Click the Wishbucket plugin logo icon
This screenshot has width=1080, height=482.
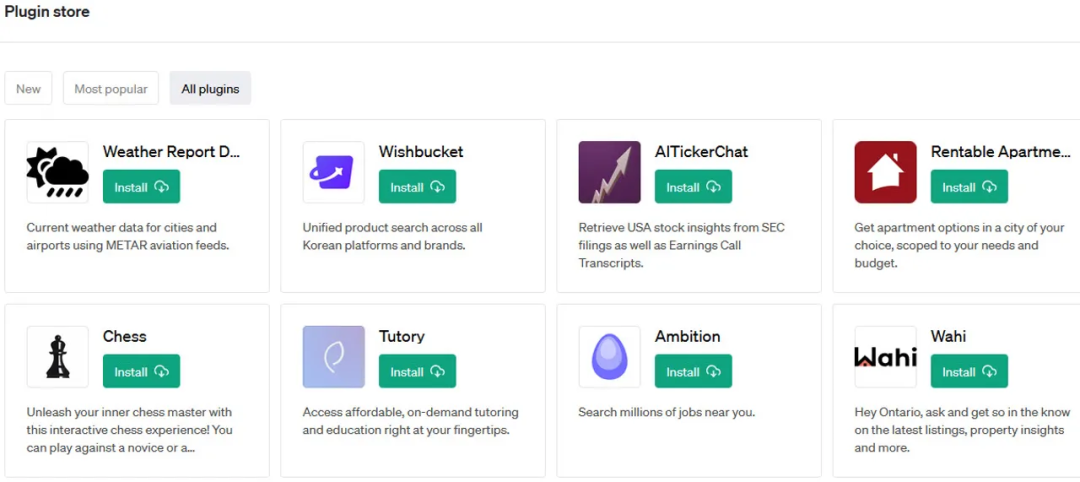(333, 172)
